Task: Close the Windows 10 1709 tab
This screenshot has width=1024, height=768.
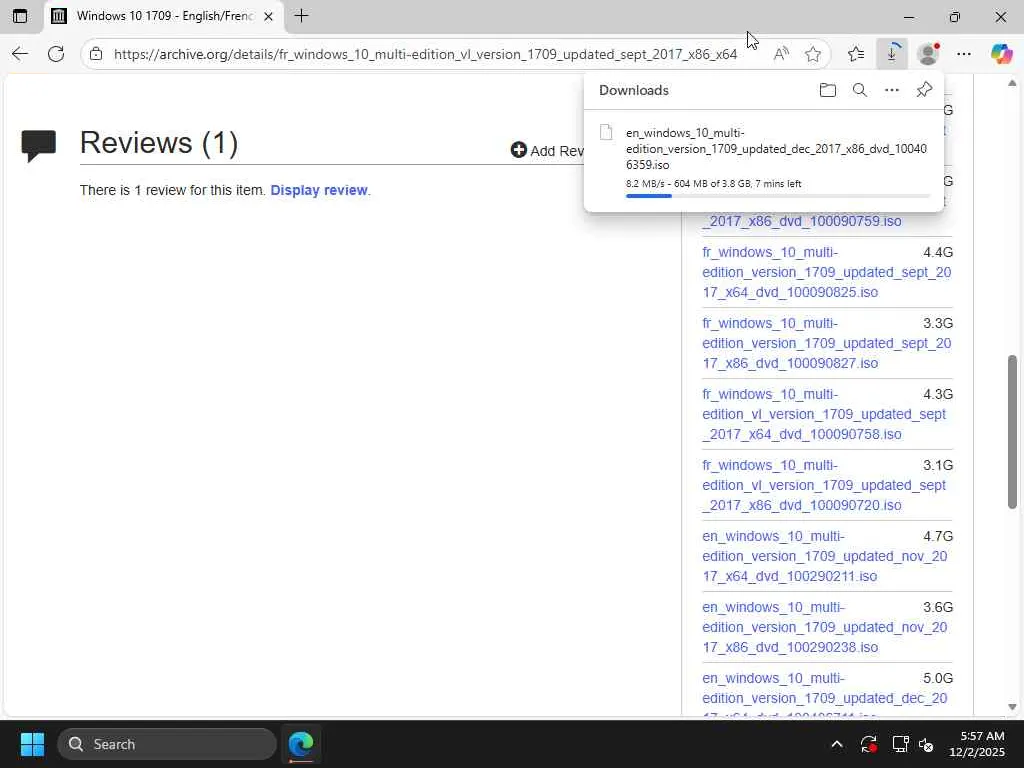Action: (x=268, y=16)
